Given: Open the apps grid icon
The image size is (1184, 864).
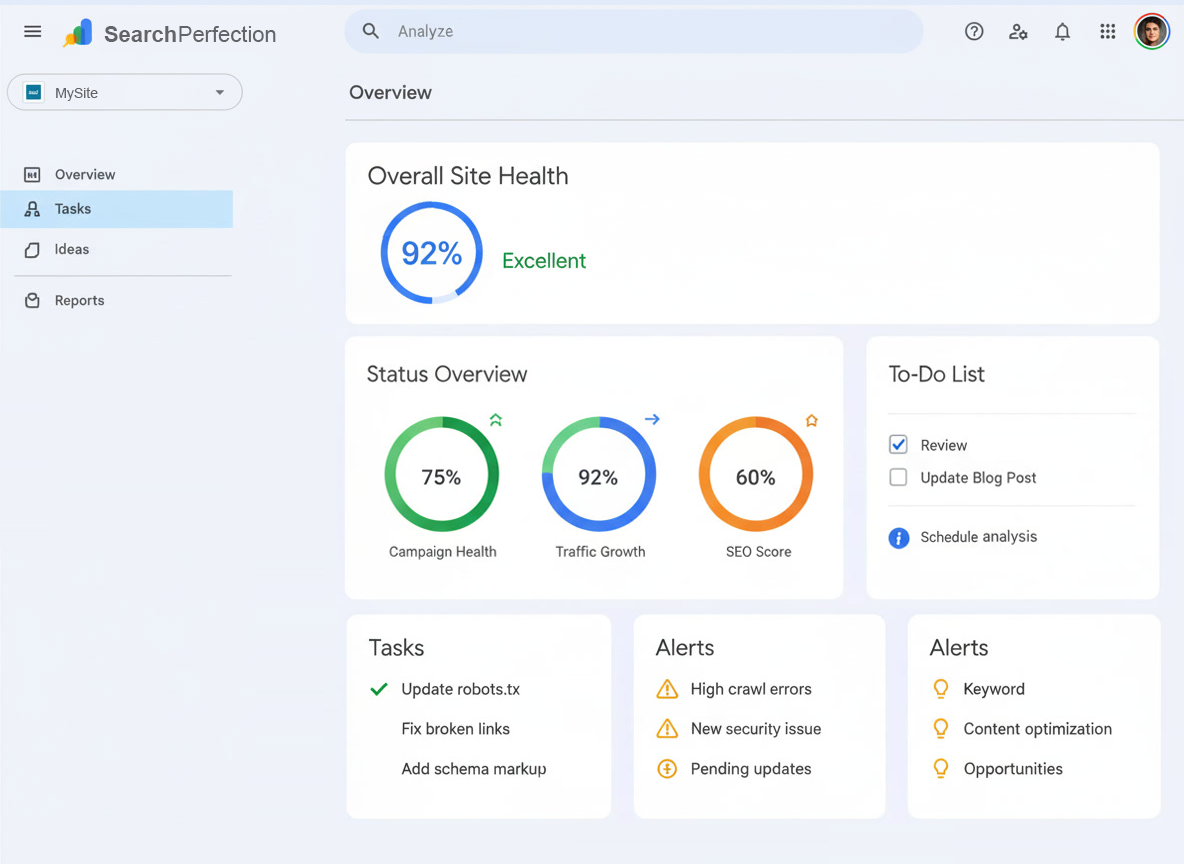Looking at the screenshot, I should click(1107, 31).
